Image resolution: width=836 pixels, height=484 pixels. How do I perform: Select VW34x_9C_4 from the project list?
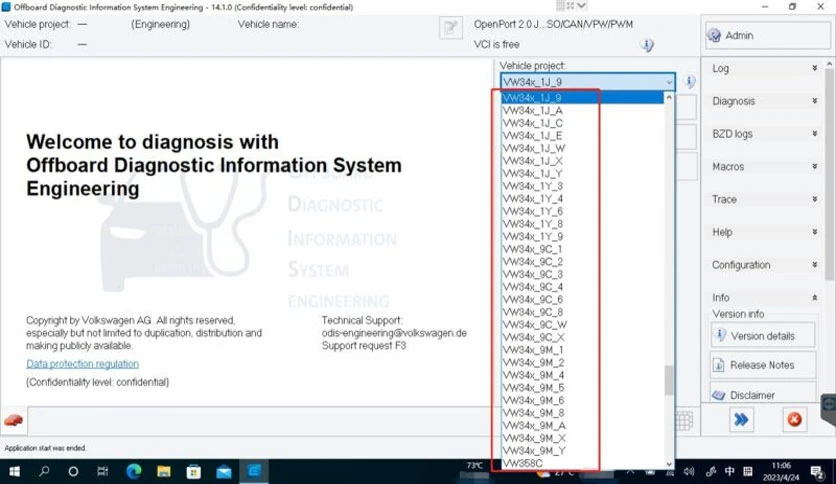[582, 287]
